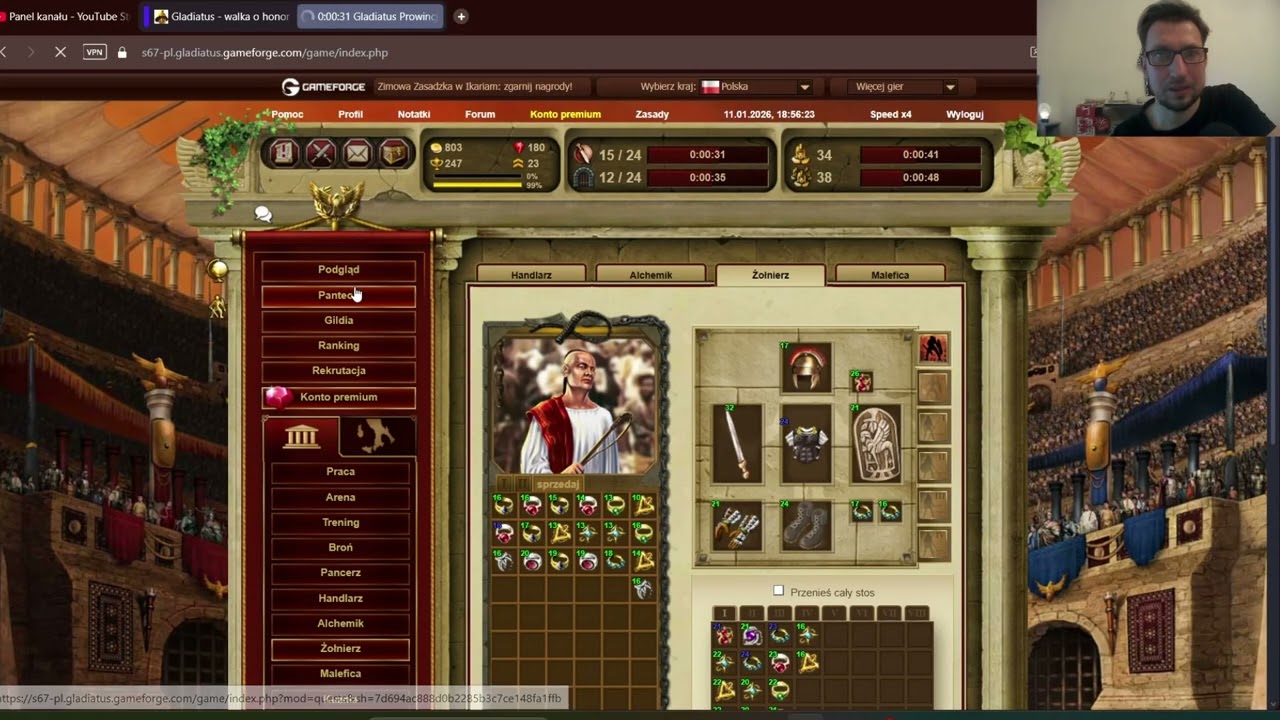The image size is (1280, 720).
Task: Go to Pancerz in the side menu
Action: (340, 573)
